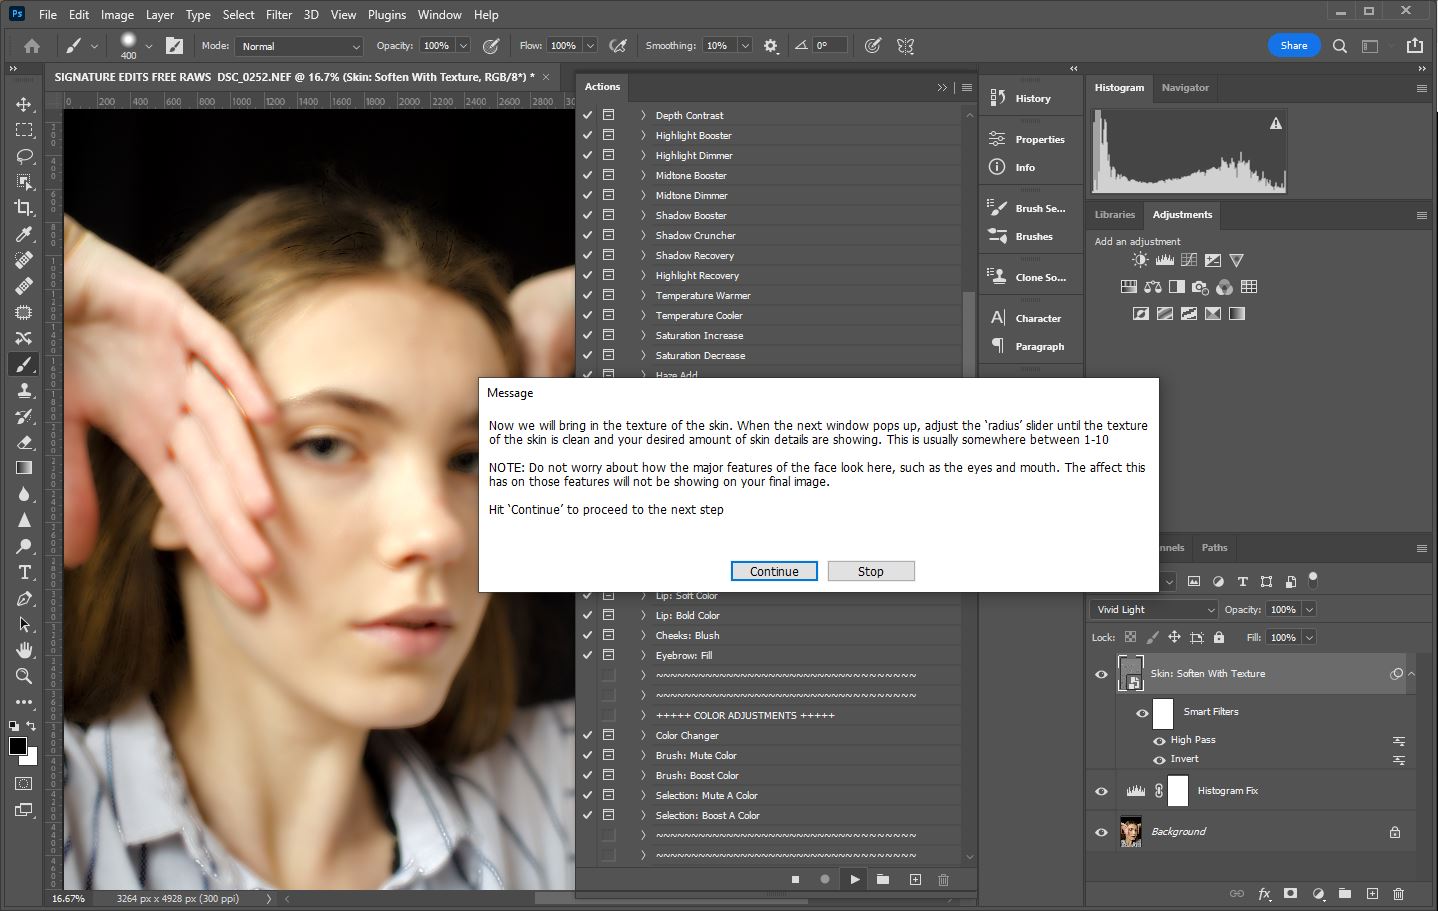This screenshot has width=1438, height=911.
Task: Select the Lasso tool
Action: click(24, 156)
